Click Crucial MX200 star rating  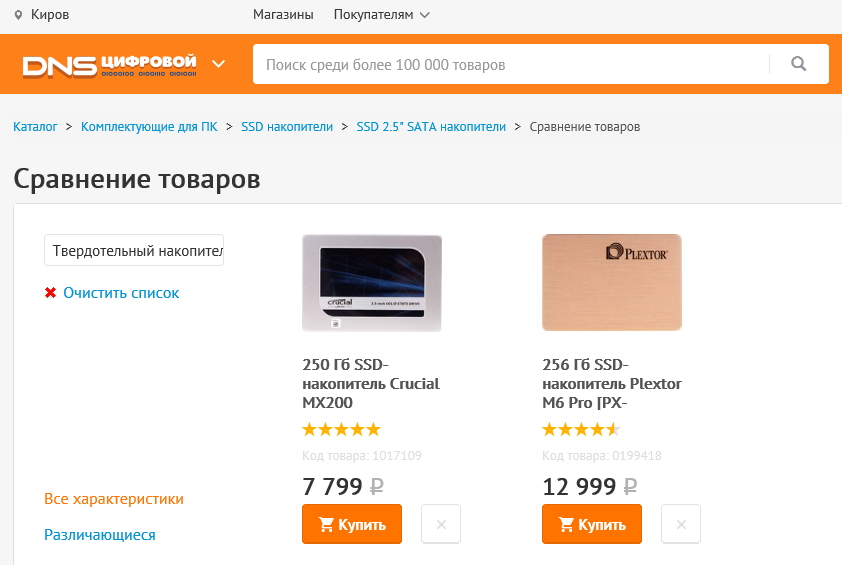341,430
